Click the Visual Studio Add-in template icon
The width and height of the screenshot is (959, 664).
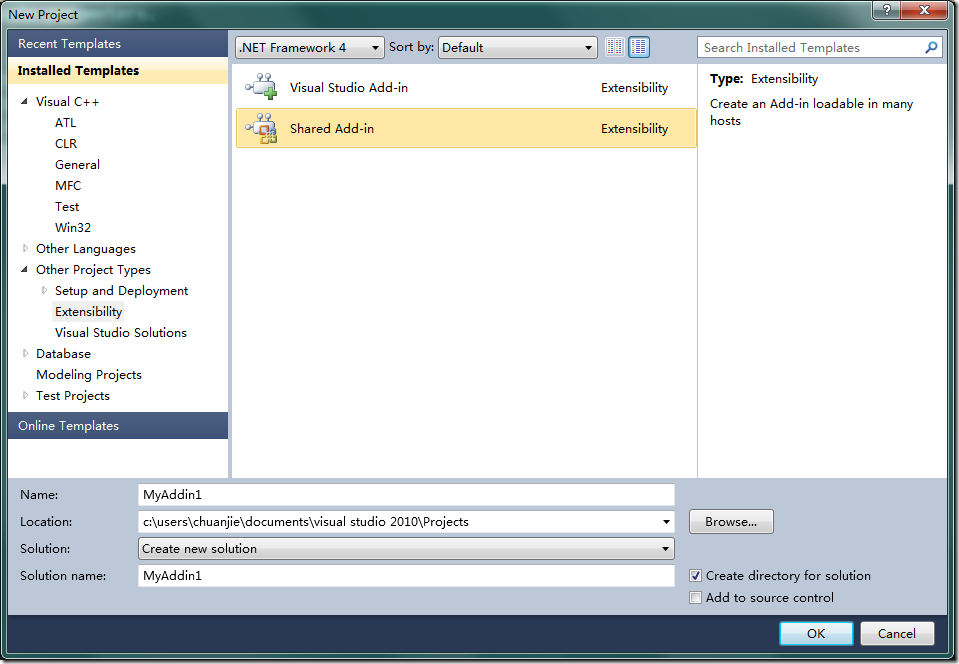[262, 87]
